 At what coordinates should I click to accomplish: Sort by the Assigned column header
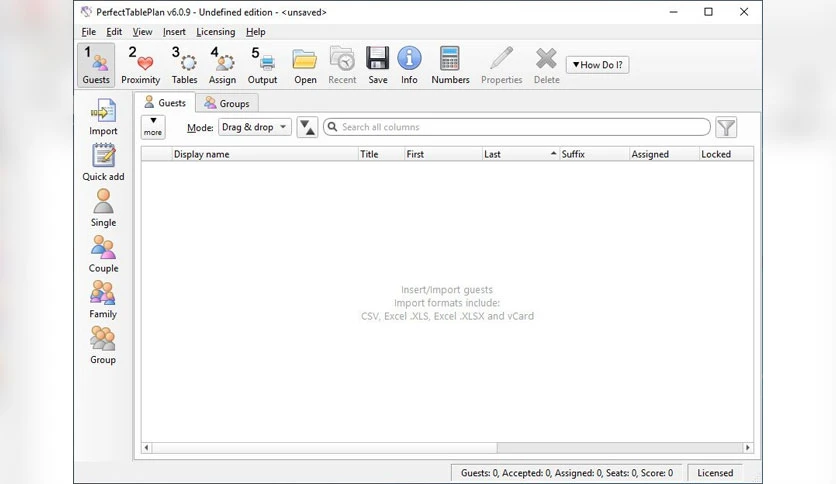coord(664,154)
